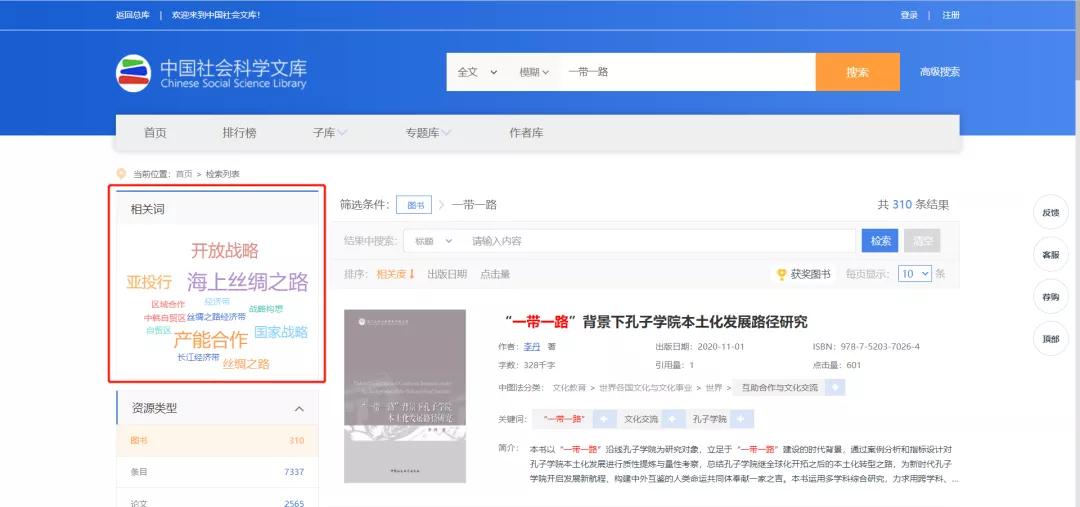Click the main search box containing 一带一路
This screenshot has width=1080, height=507.
[x=689, y=72]
